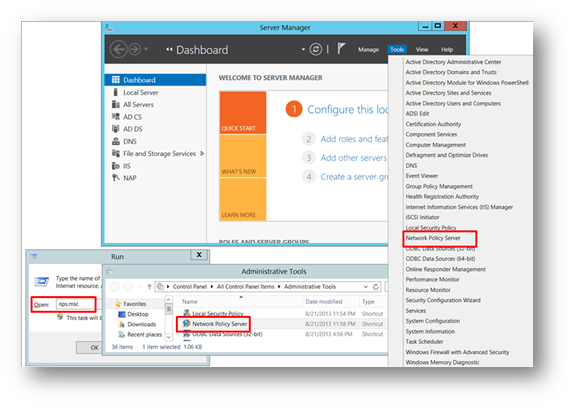
Task: Click the WHAT'S NEW tile
Action: 243,156
